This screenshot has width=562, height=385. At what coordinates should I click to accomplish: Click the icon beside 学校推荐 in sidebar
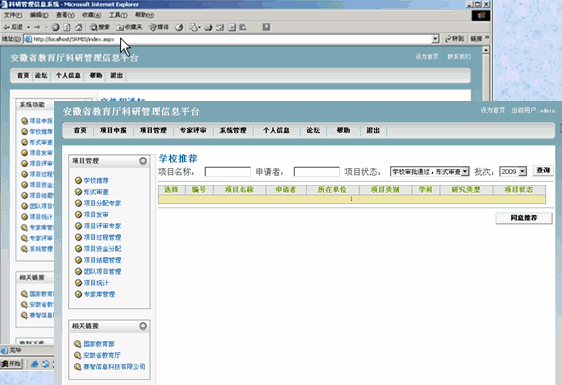78,180
